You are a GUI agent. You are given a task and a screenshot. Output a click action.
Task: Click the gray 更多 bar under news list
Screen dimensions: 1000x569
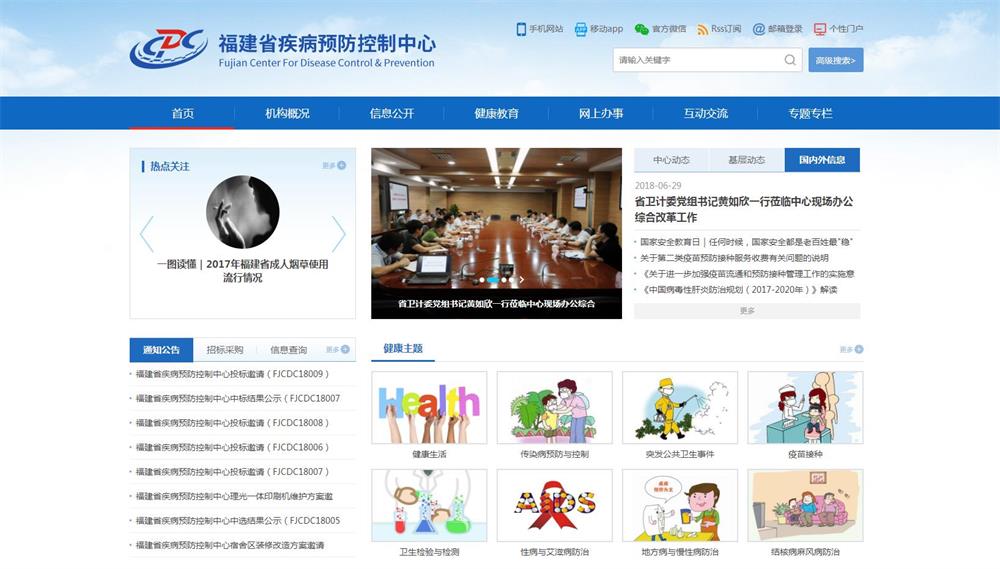click(747, 311)
